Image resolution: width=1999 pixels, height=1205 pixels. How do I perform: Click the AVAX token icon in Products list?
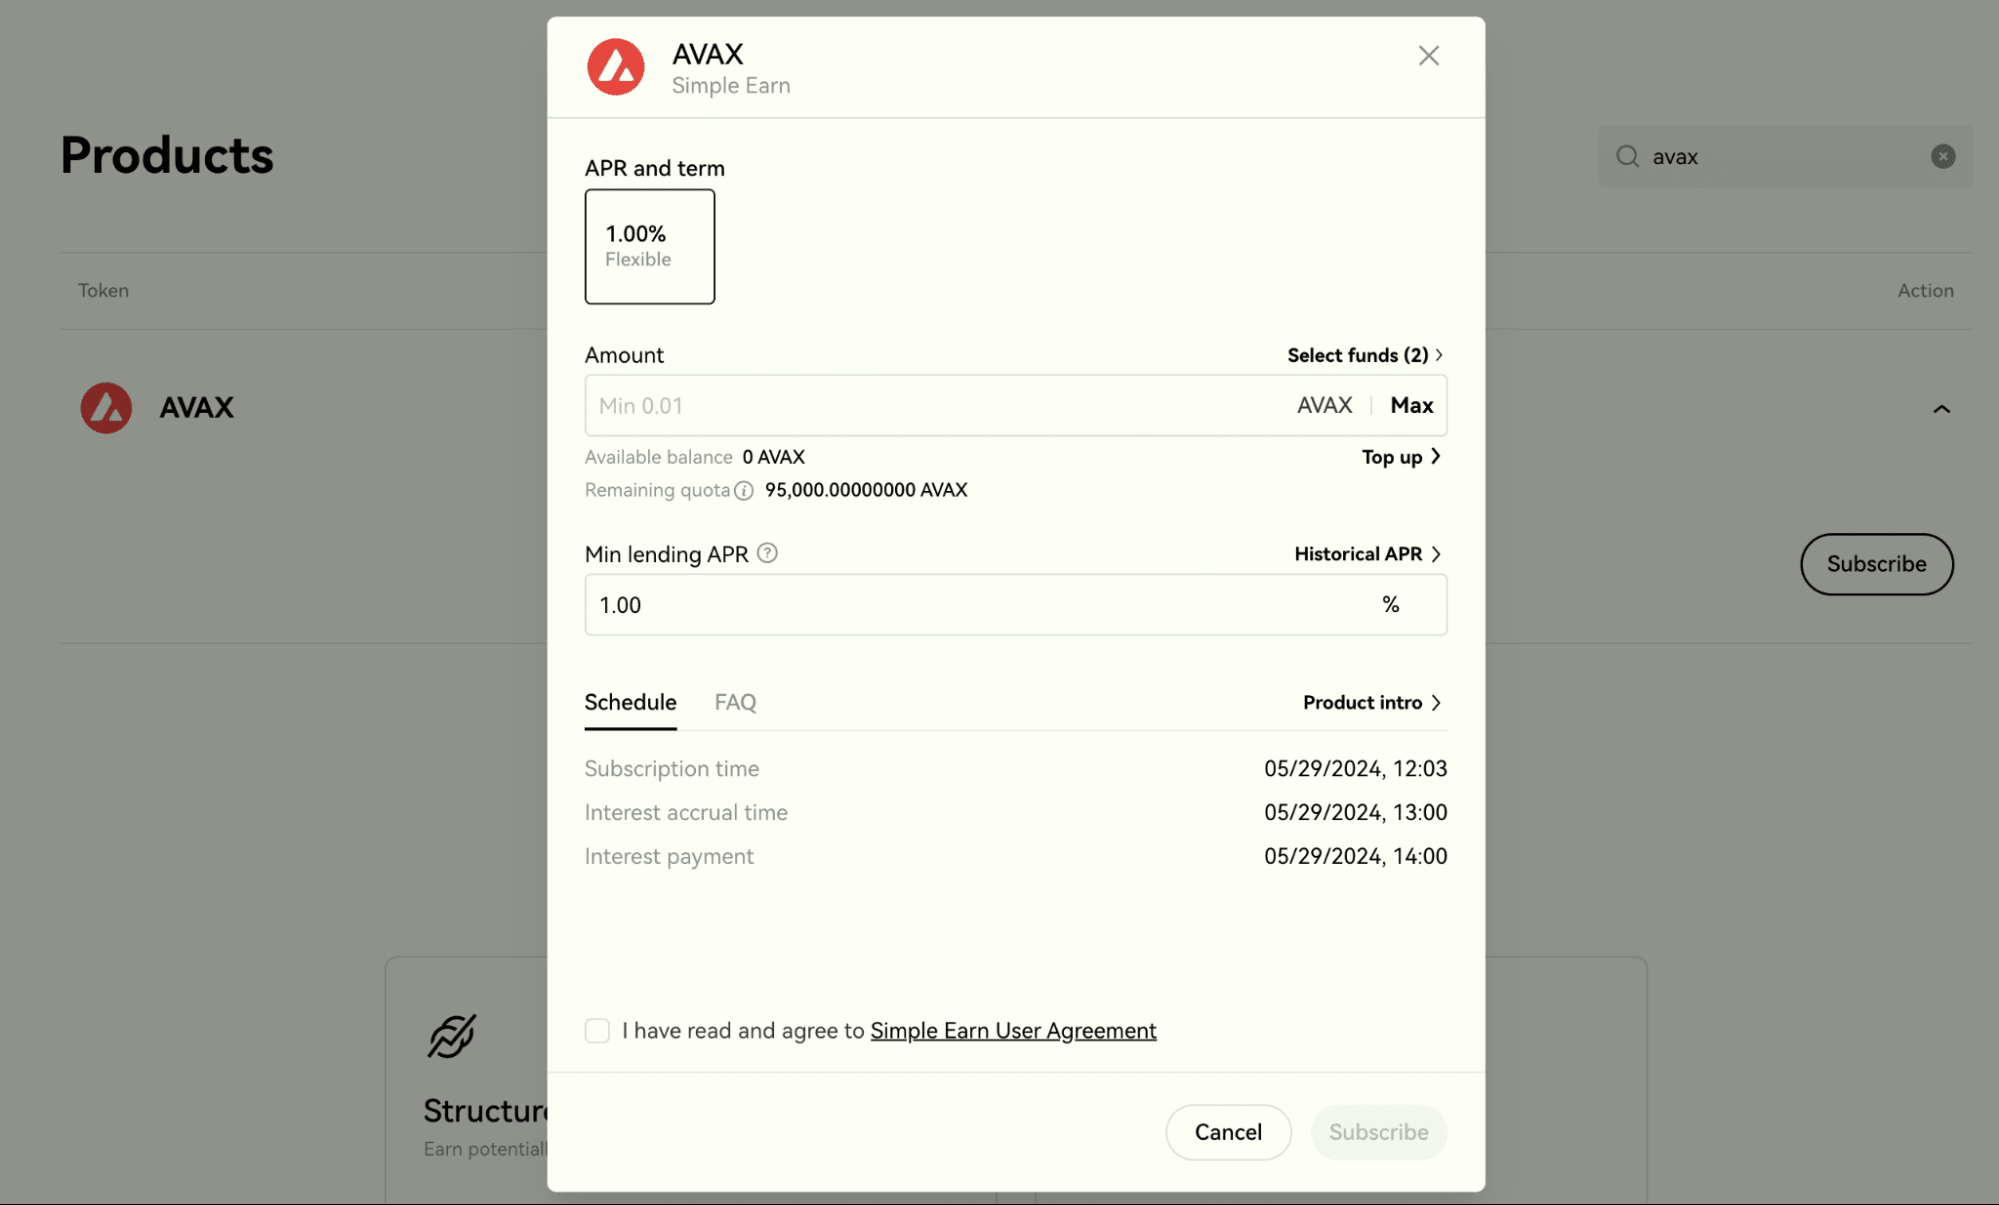[x=106, y=408]
